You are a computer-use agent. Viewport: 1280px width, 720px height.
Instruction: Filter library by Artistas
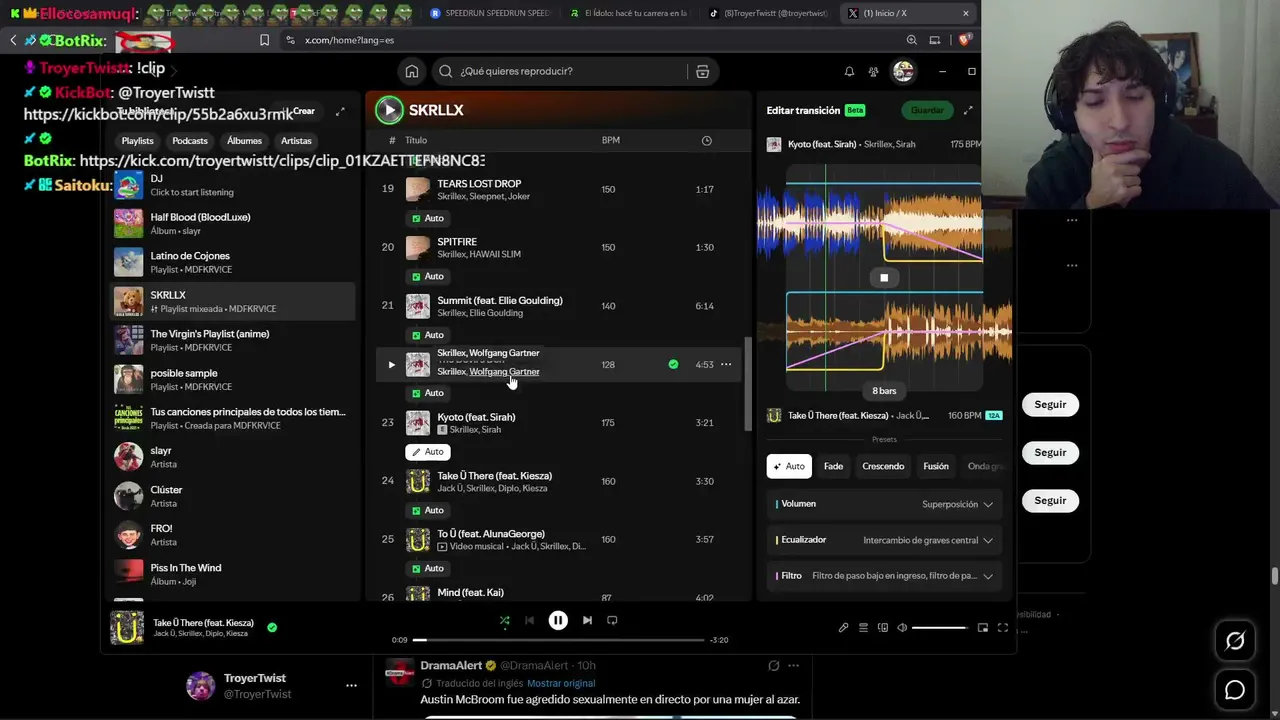[x=296, y=141]
